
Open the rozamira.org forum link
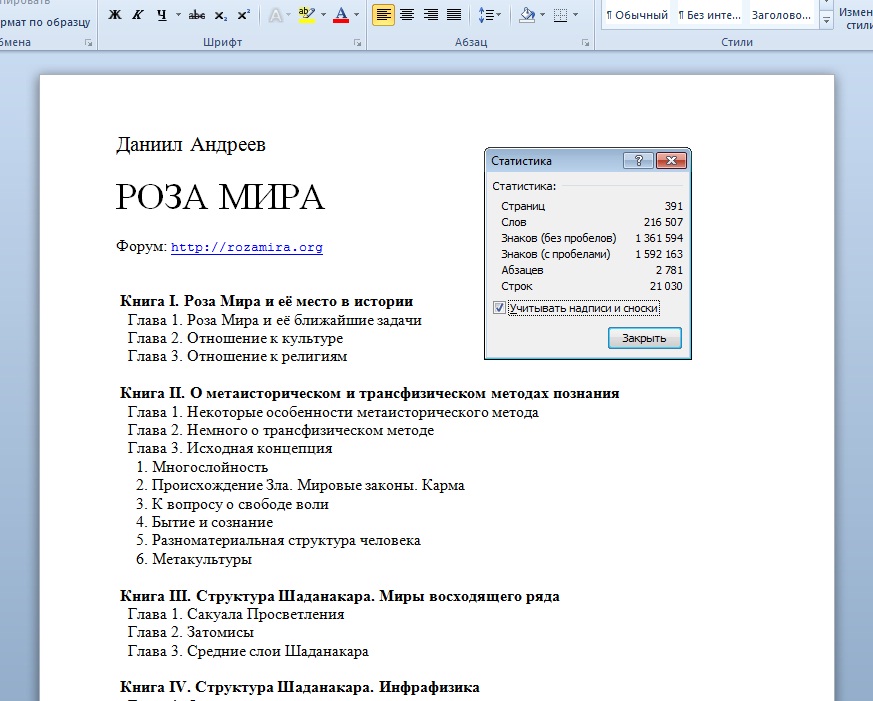[247, 247]
